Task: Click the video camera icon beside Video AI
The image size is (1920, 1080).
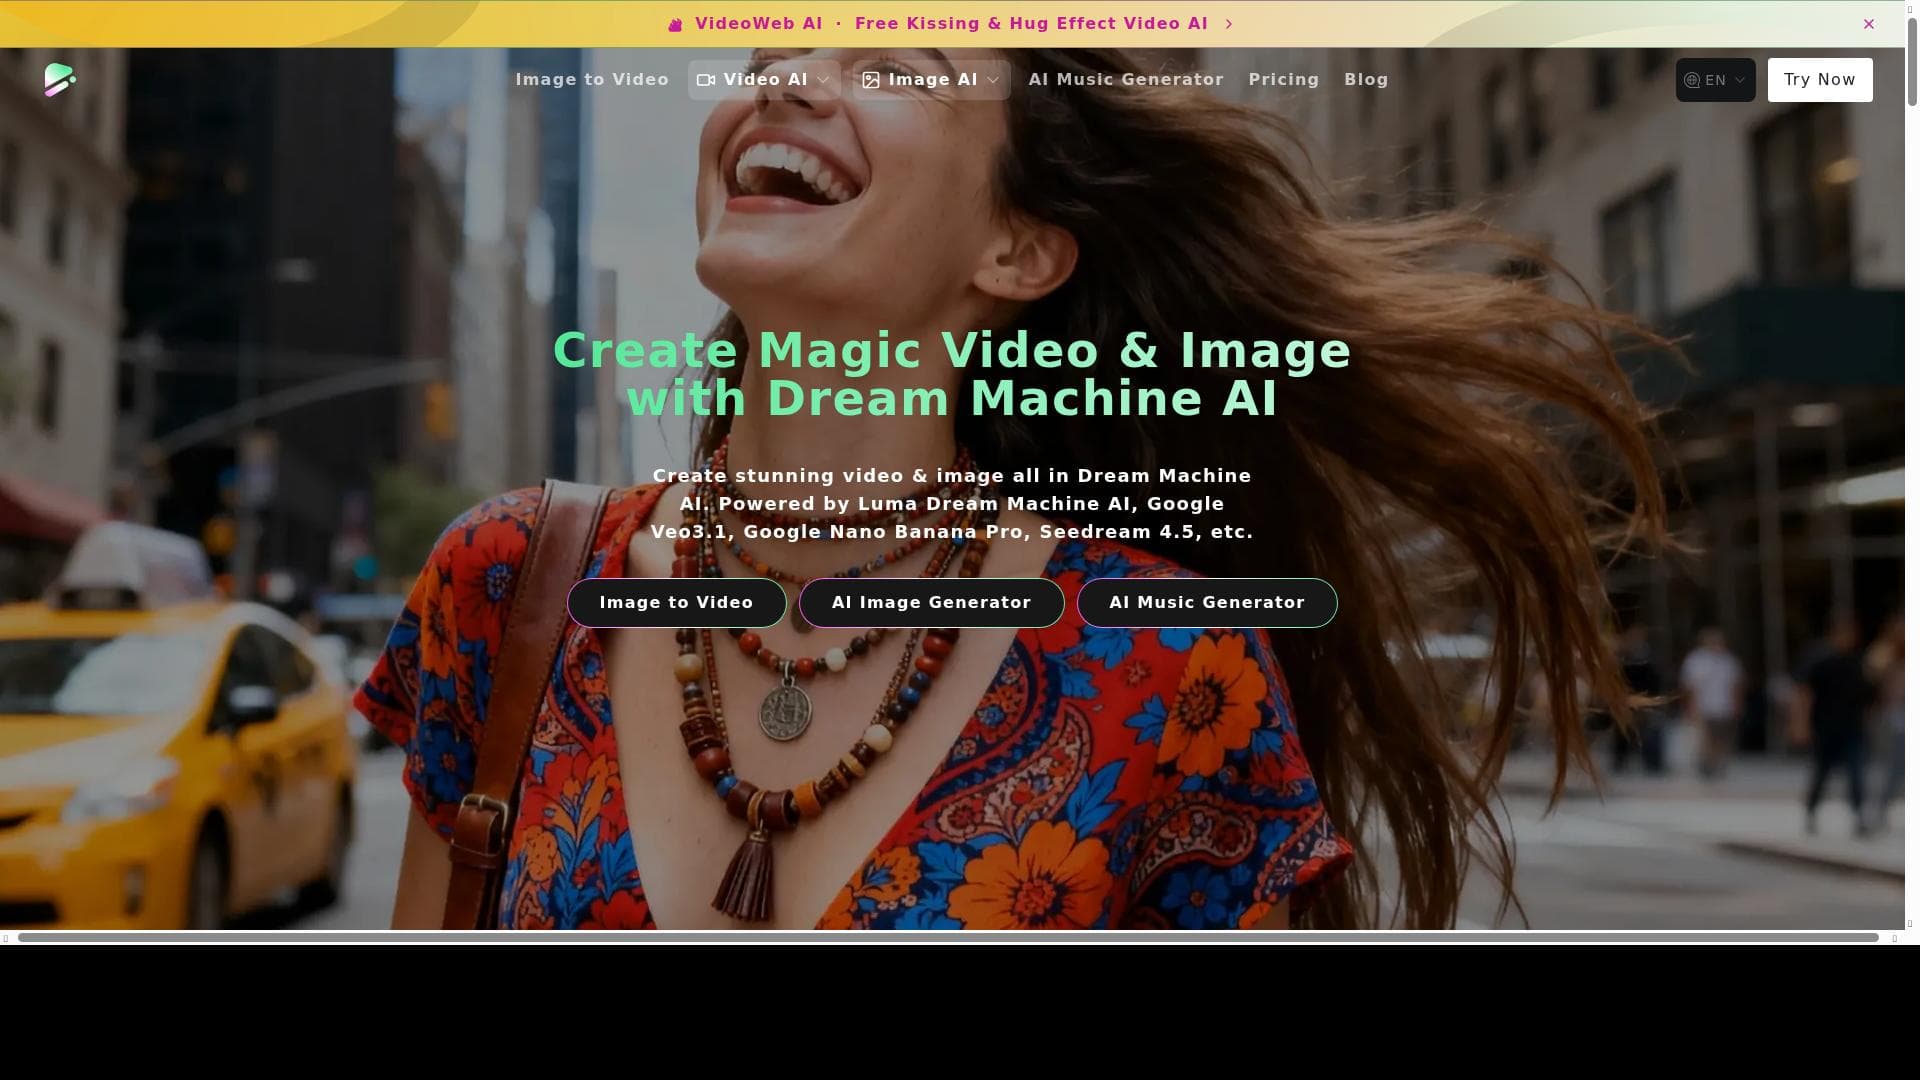Action: click(x=705, y=80)
